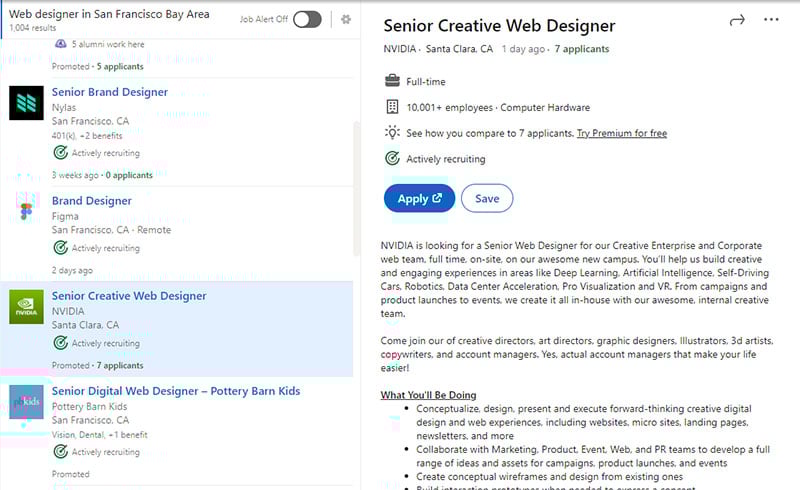
Task: Save the Senior Creative Web Designer job
Action: click(x=487, y=199)
